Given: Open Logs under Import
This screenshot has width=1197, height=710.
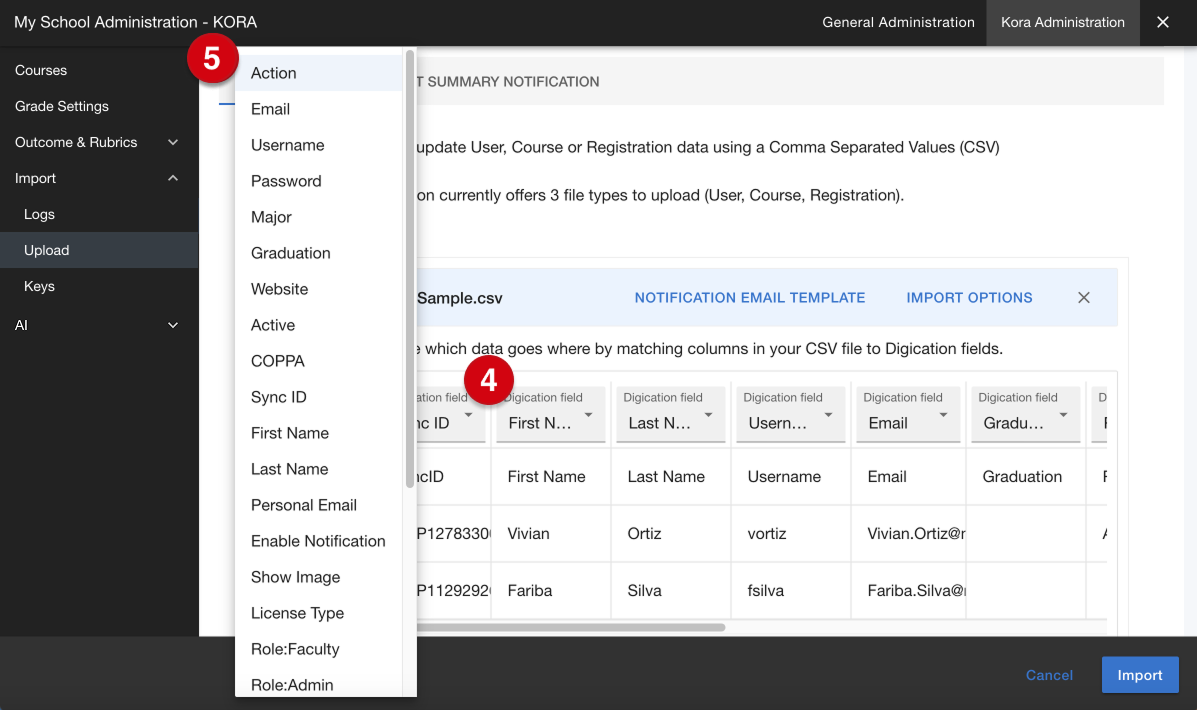Looking at the screenshot, I should [98, 215].
